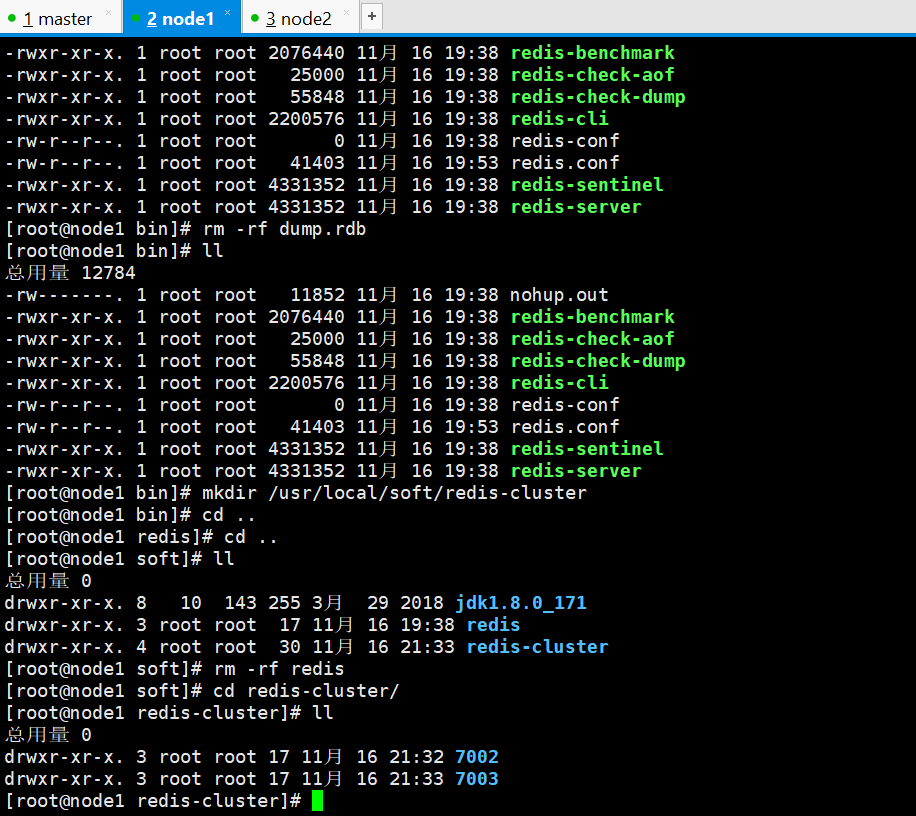This screenshot has height=816, width=916.
Task: Click the 'cd redis-cluster/' command line
Action: 202,691
